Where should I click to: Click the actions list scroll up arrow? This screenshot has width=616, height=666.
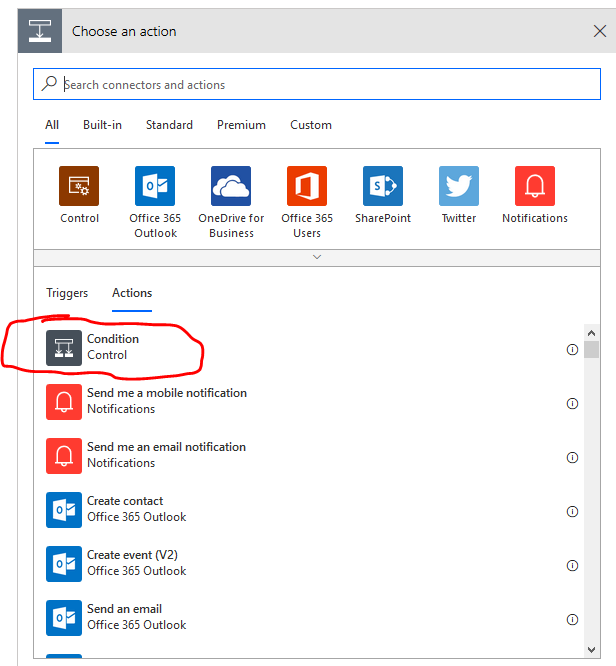(591, 333)
